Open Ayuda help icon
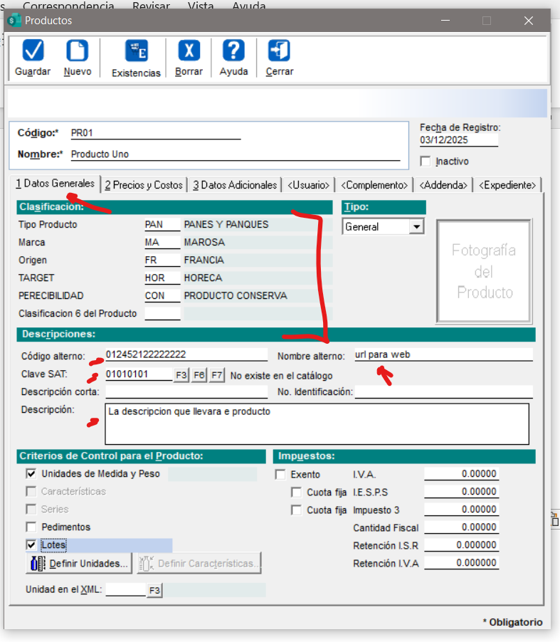This screenshot has height=642, width=560. (233, 50)
